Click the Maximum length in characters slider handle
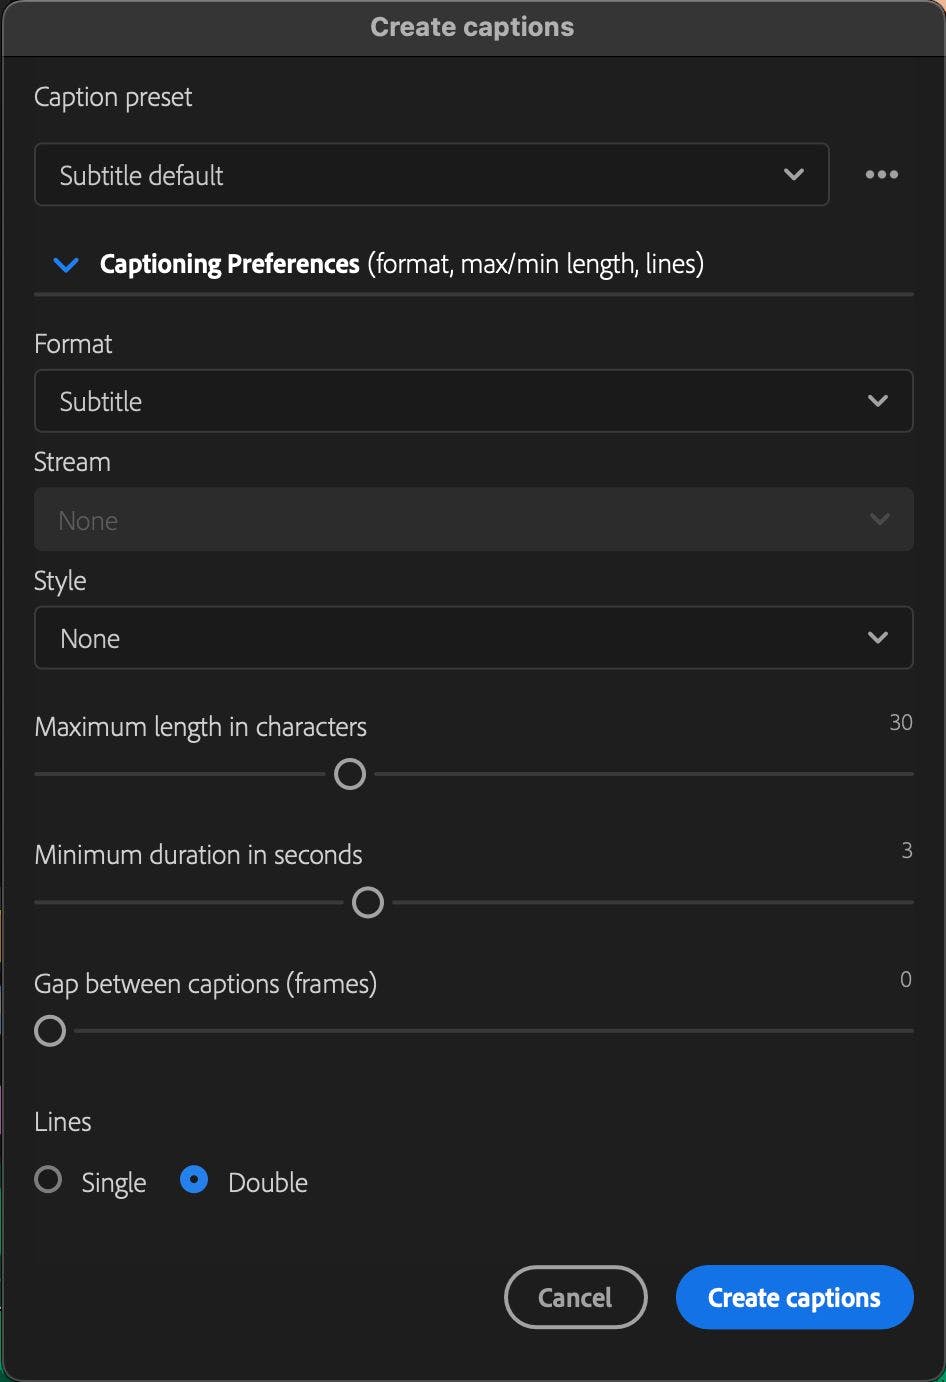This screenshot has height=1382, width=946. point(350,774)
